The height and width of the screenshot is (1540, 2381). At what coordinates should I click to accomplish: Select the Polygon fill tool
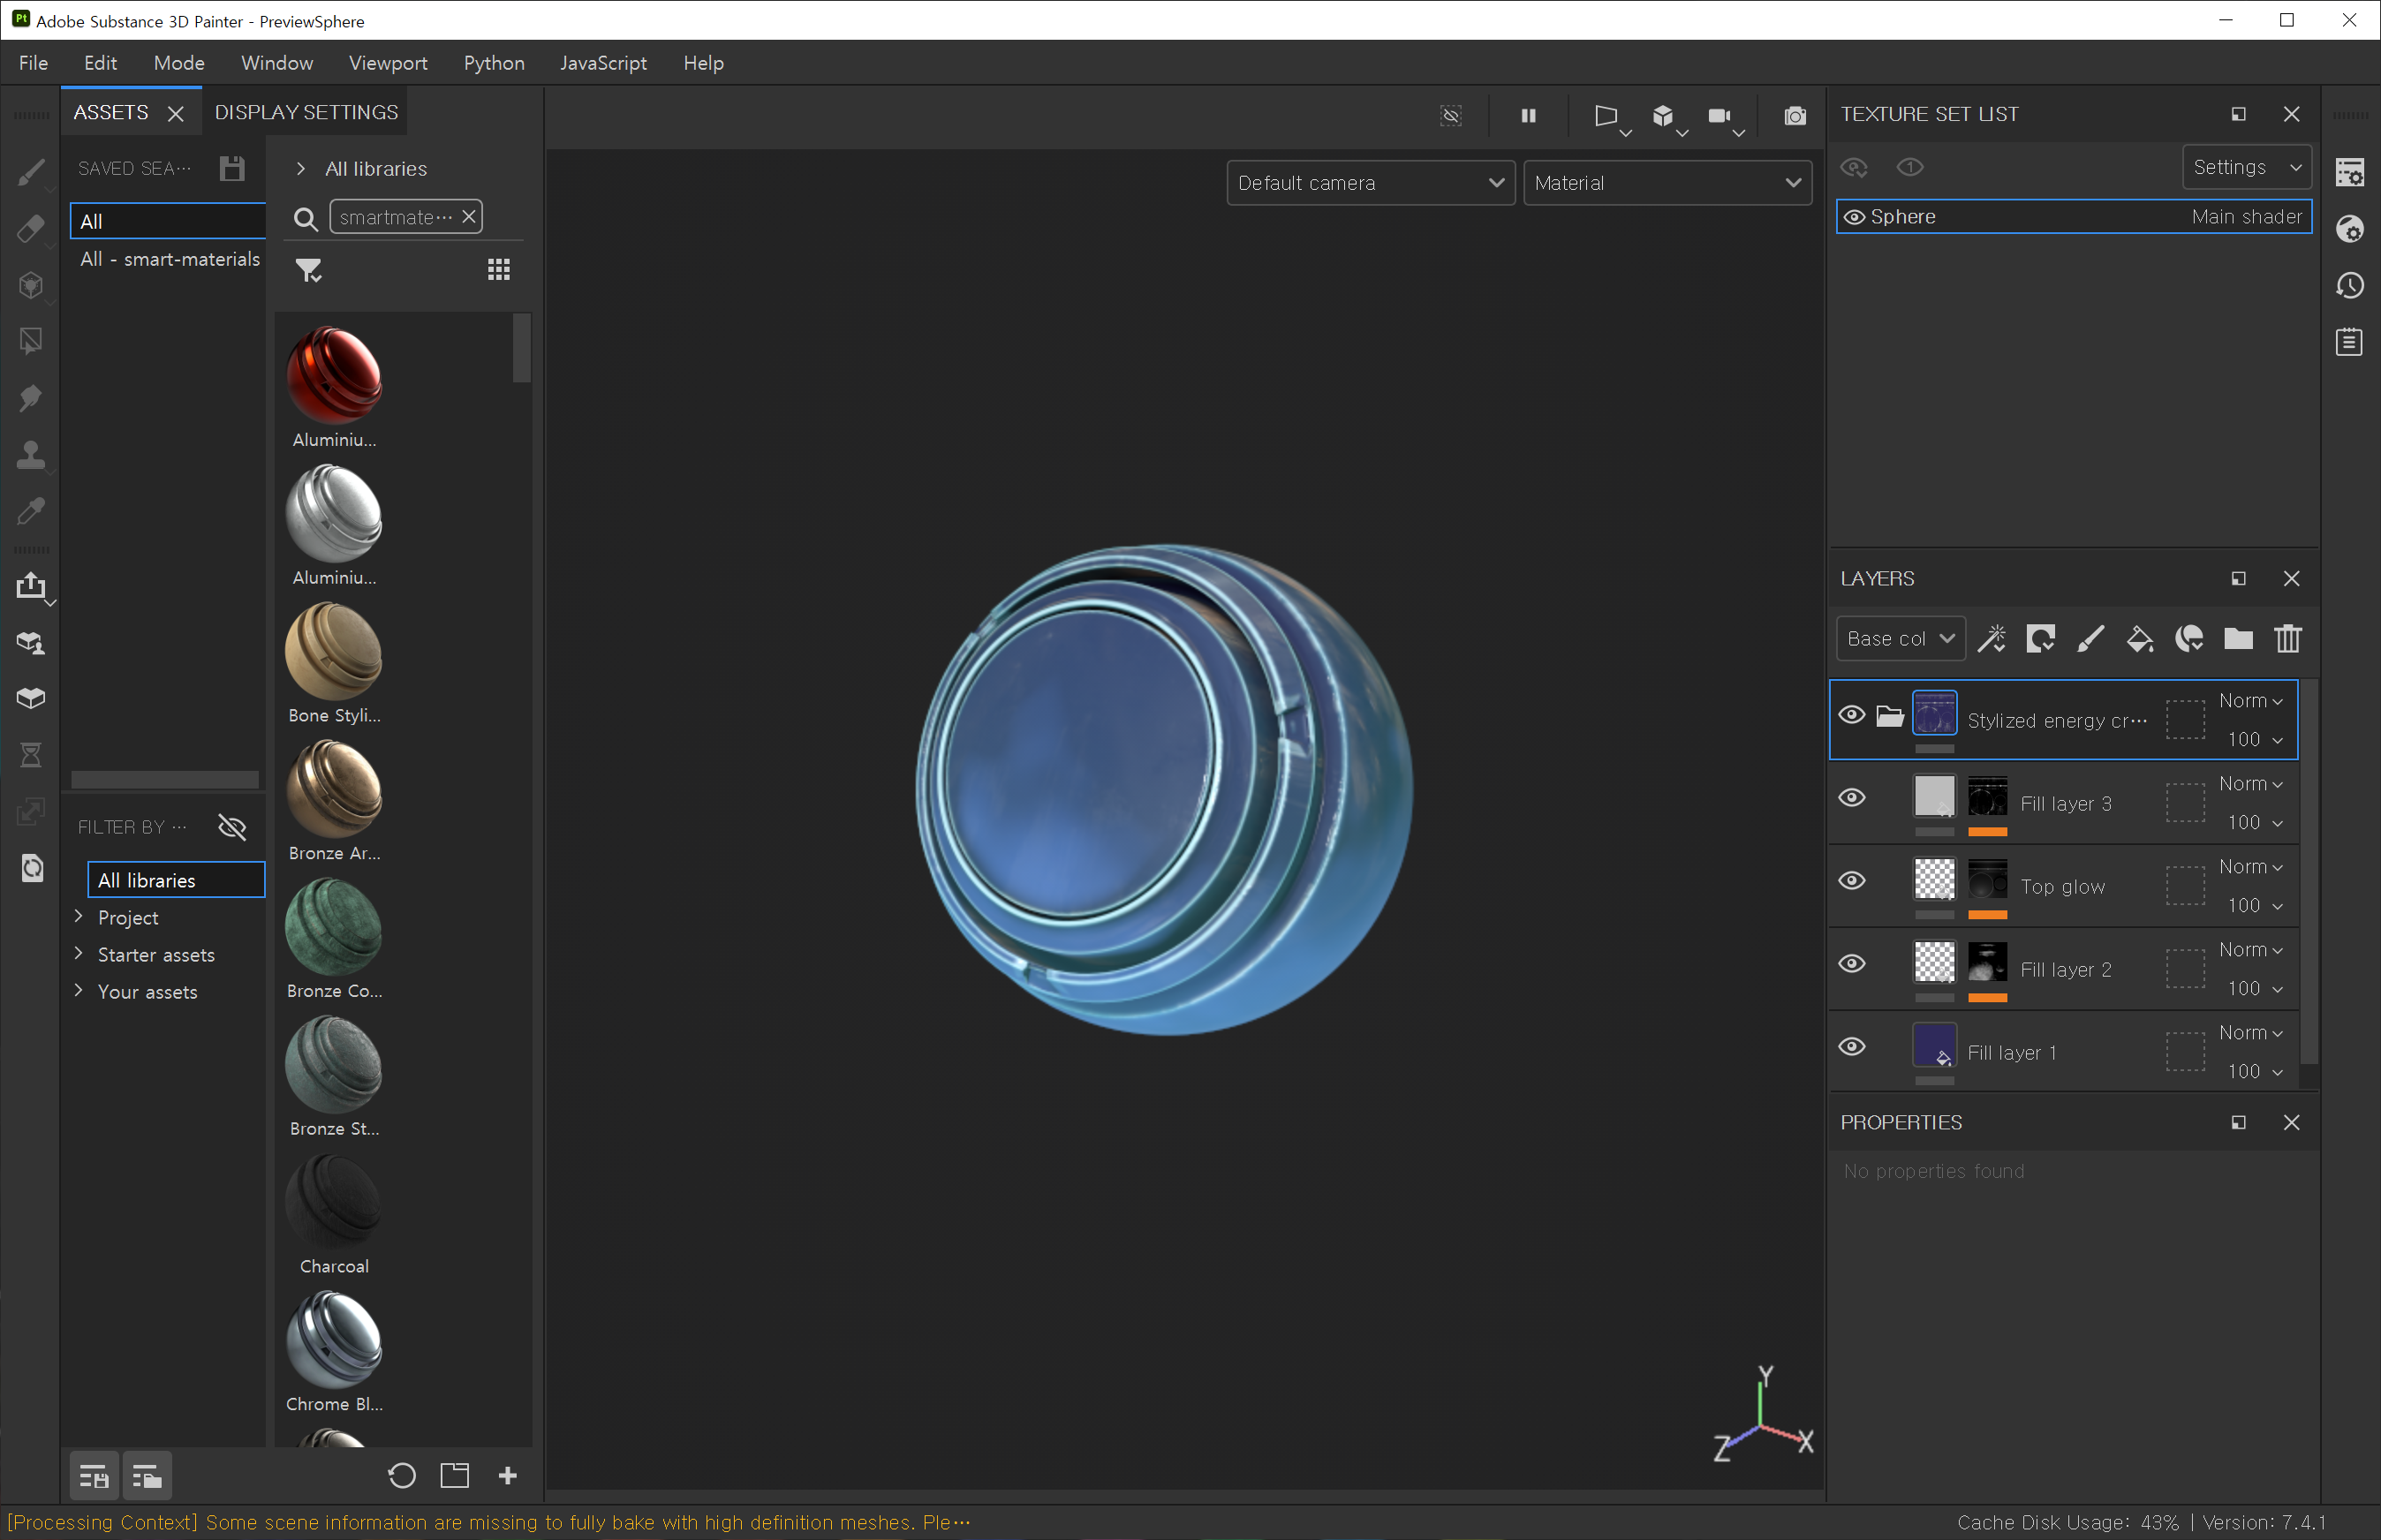pos(31,342)
